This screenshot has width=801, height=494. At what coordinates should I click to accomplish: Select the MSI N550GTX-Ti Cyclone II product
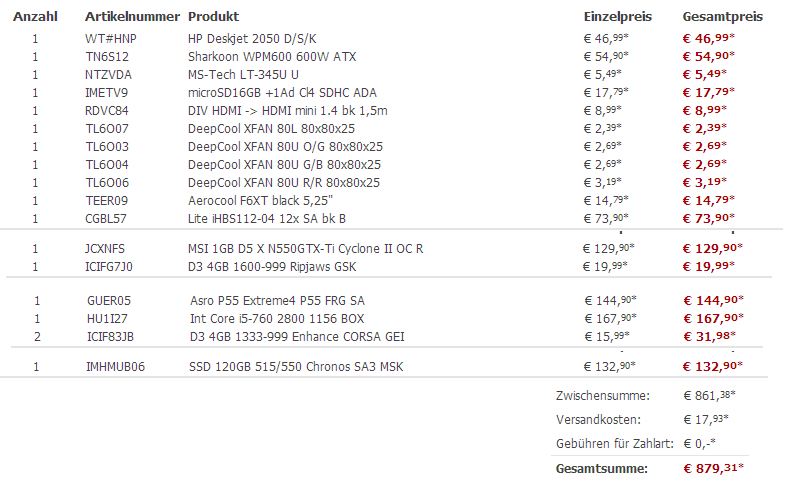[305, 248]
